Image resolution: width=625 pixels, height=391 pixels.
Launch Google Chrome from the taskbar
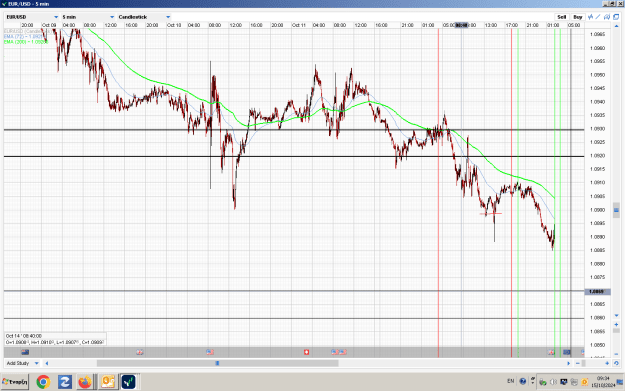[43, 382]
